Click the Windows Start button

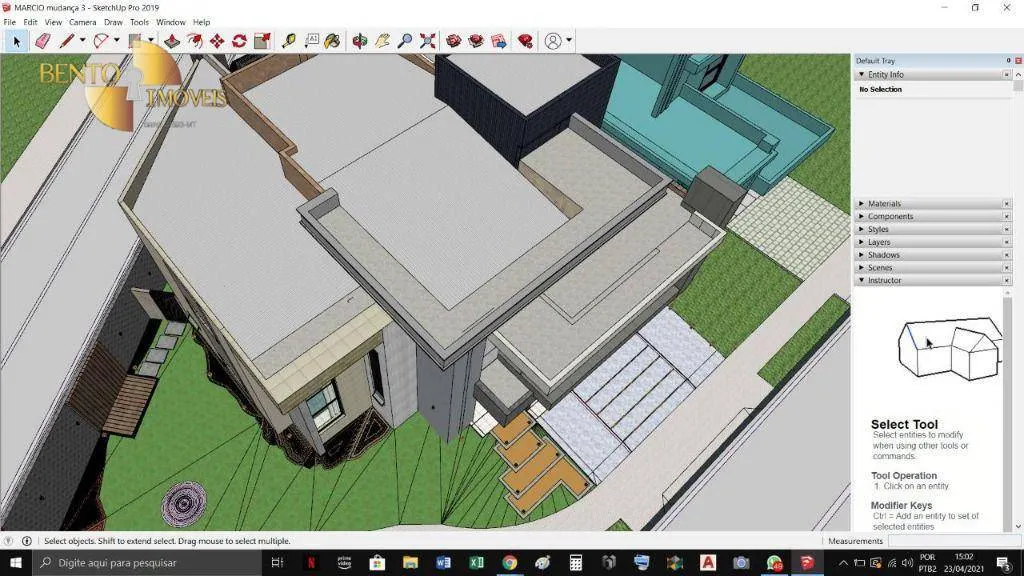16,563
